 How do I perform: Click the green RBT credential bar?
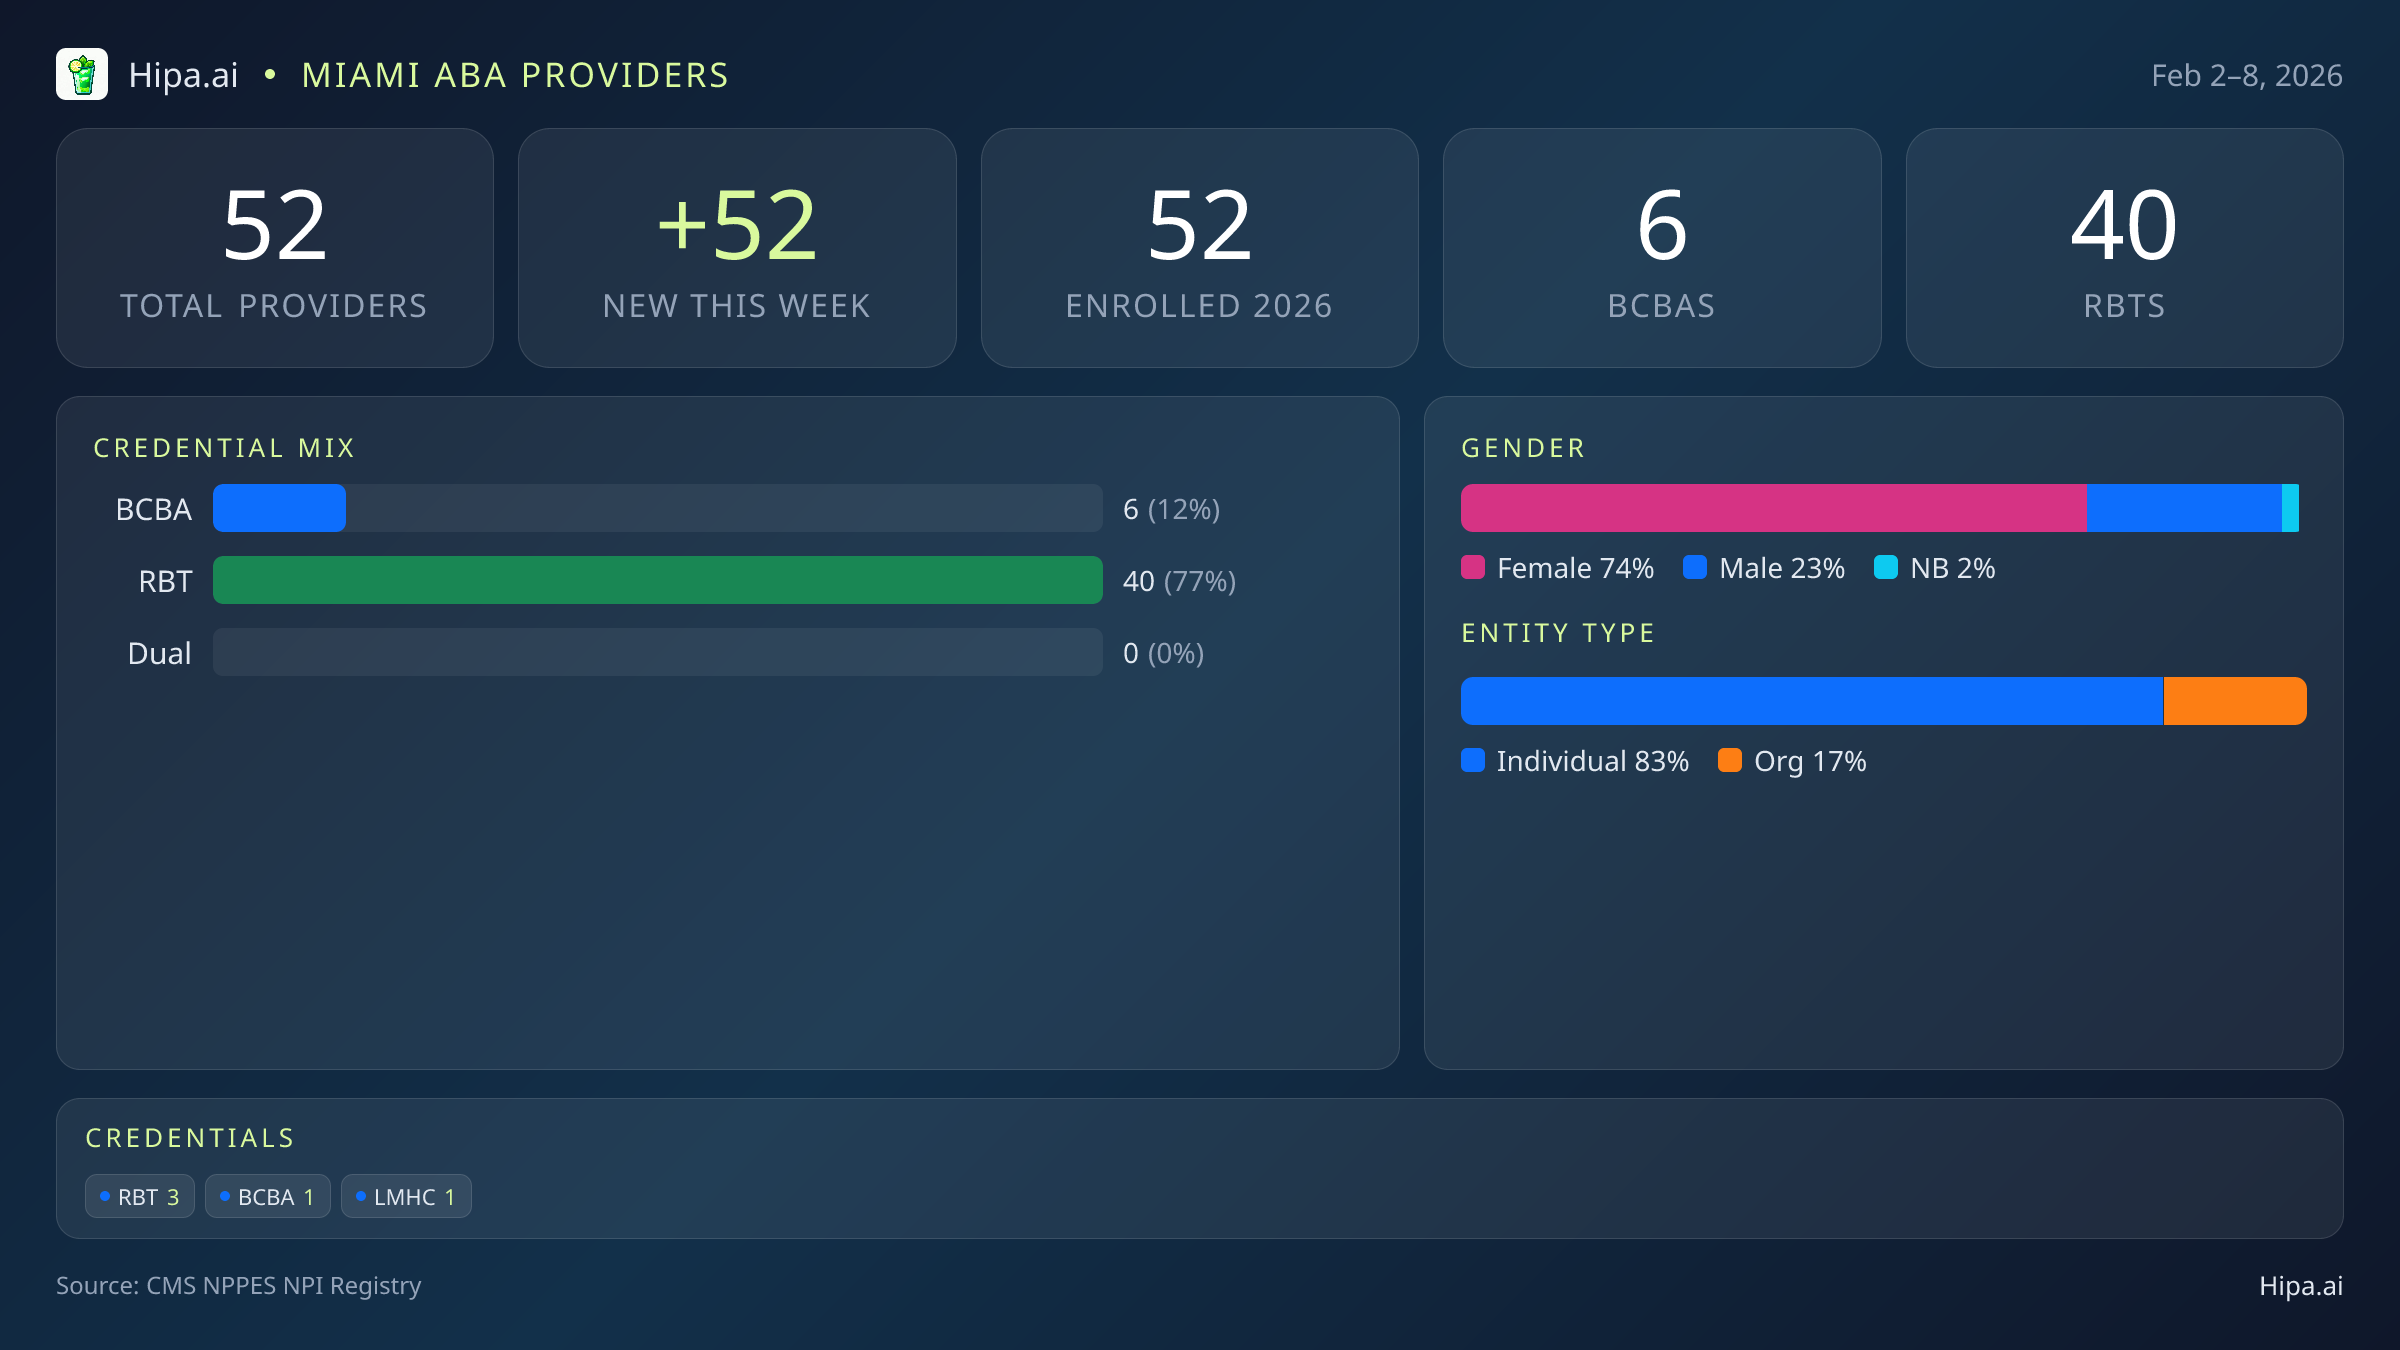pyautogui.click(x=657, y=581)
